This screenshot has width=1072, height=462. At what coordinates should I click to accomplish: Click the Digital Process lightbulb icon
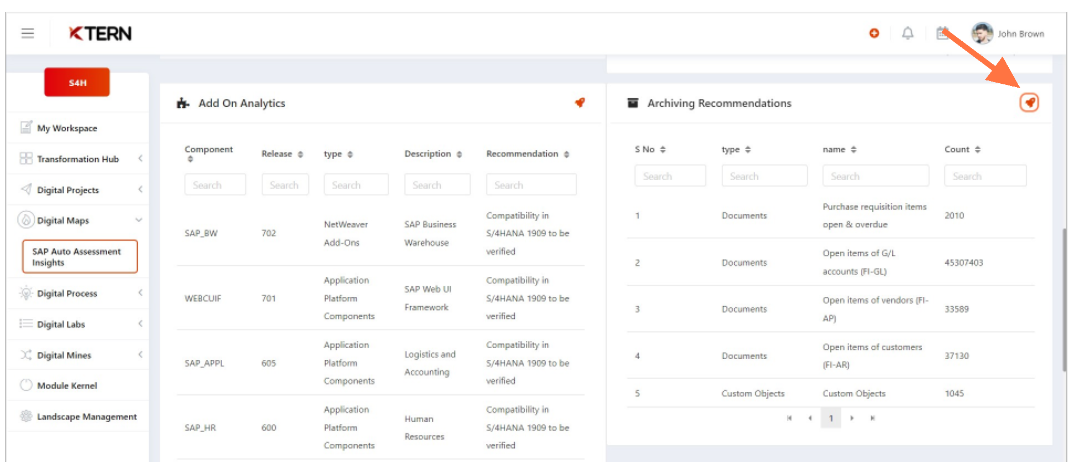(26, 293)
